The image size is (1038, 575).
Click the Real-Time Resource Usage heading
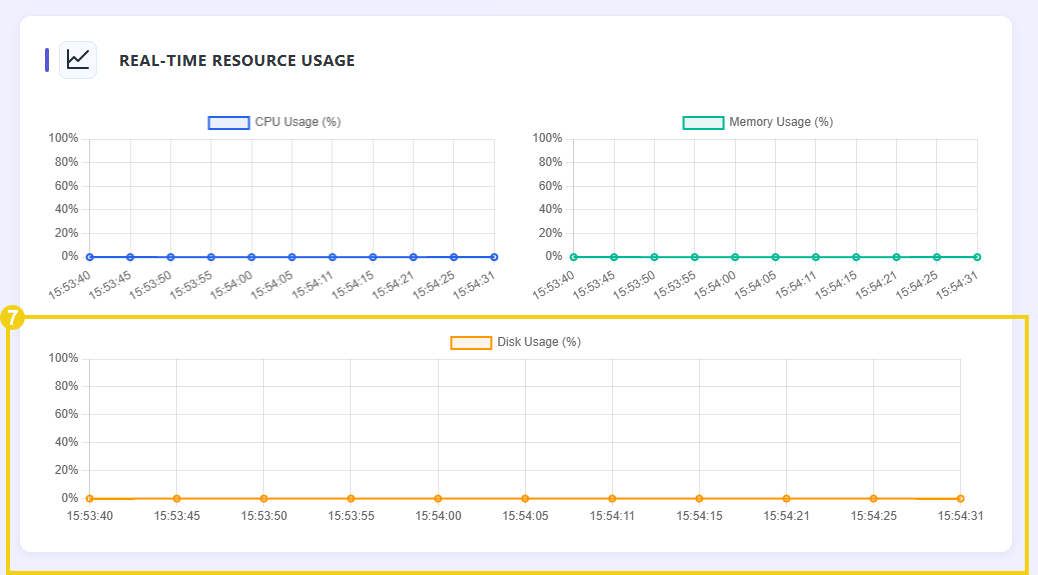coord(237,60)
